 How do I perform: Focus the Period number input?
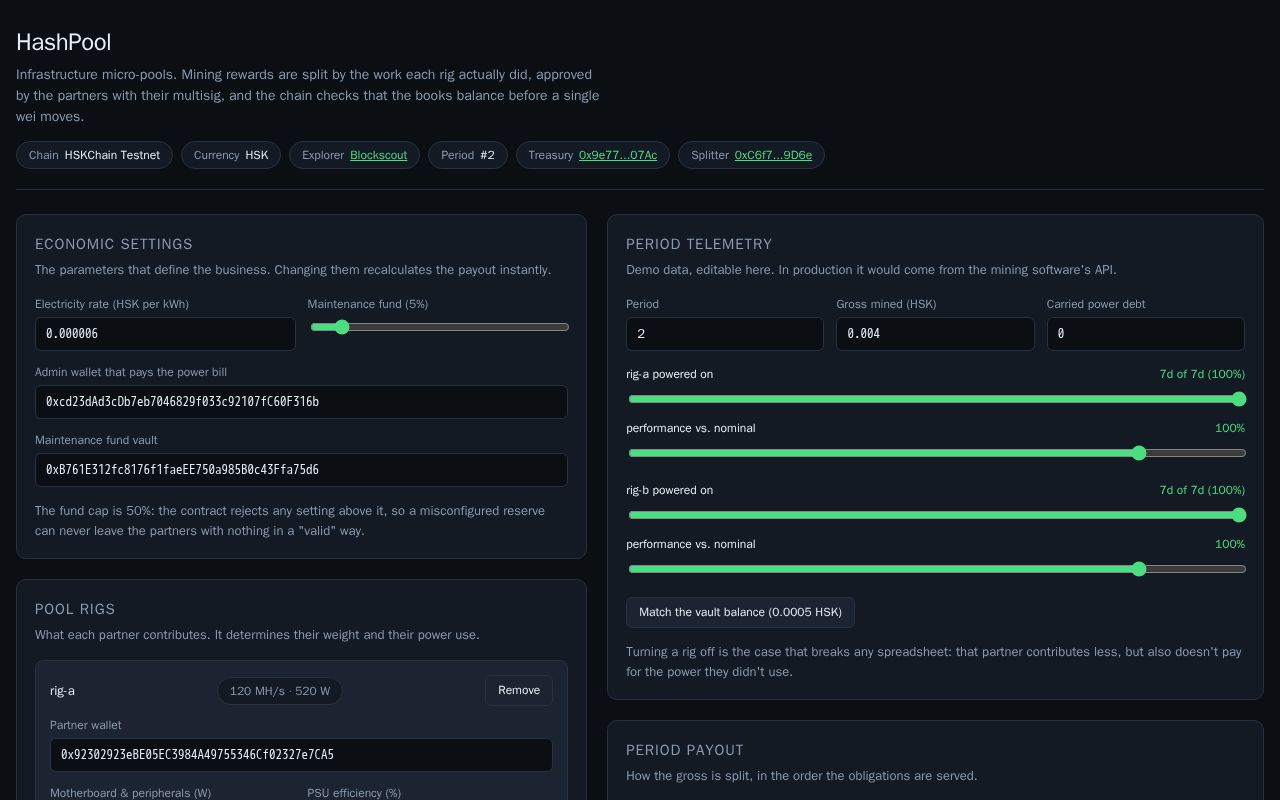click(725, 334)
